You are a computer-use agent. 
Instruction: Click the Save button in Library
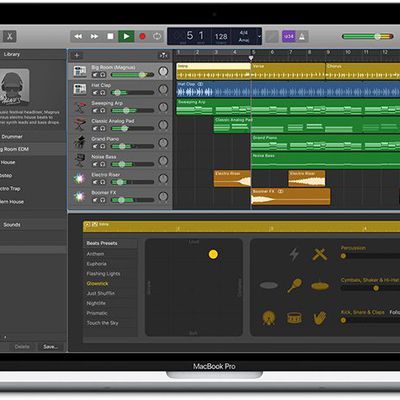[50, 347]
